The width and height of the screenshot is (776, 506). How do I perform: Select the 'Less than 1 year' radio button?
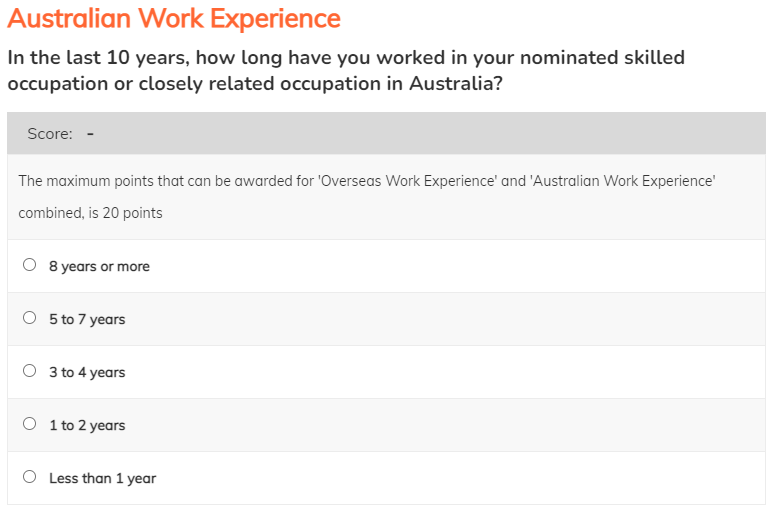coord(30,478)
